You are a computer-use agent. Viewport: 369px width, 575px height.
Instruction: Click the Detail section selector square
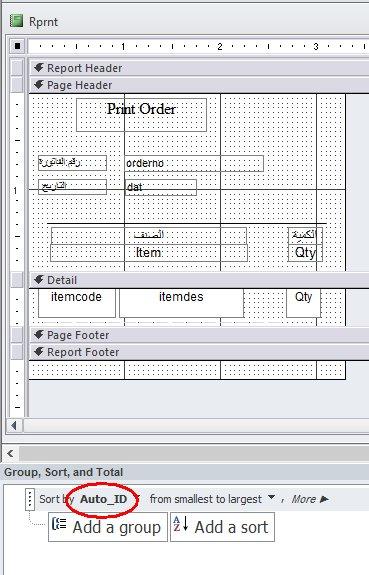pos(17,280)
